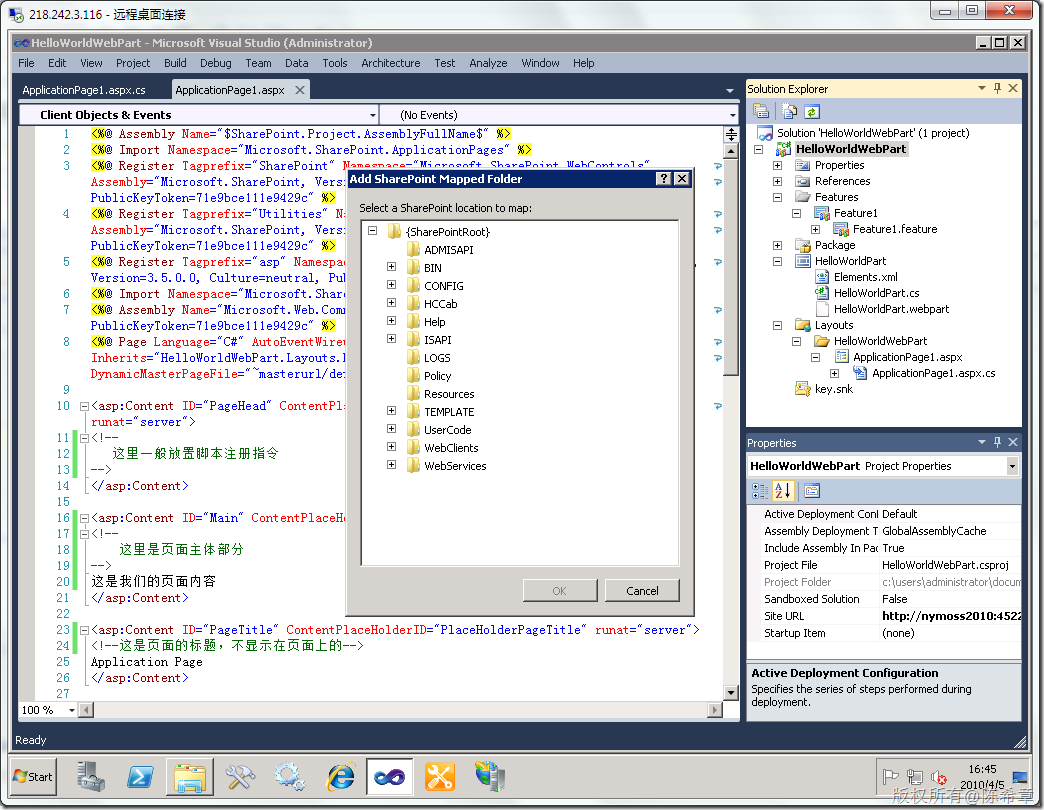Select HelloWorldPart.webpart file in Solution Explorer

pos(892,309)
